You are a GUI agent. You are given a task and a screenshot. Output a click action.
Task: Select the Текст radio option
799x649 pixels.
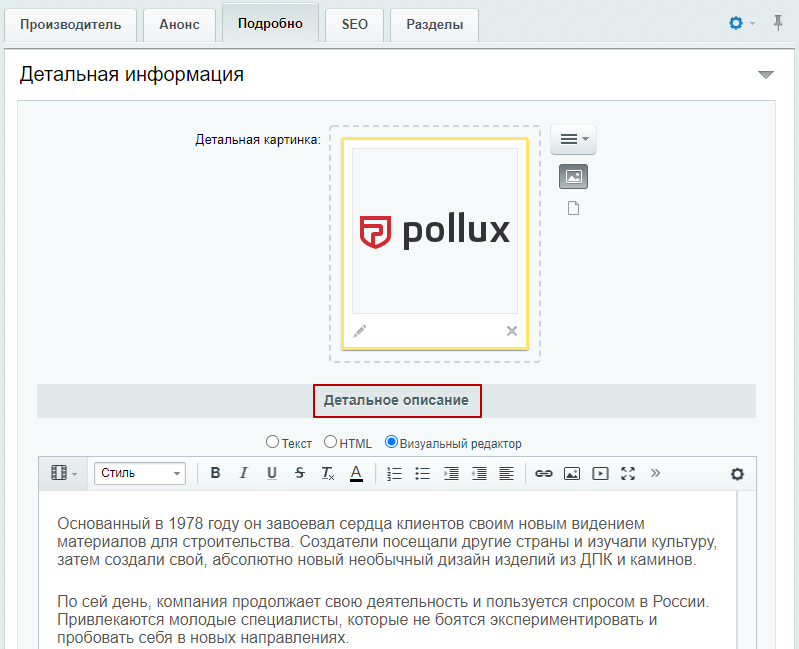(273, 442)
